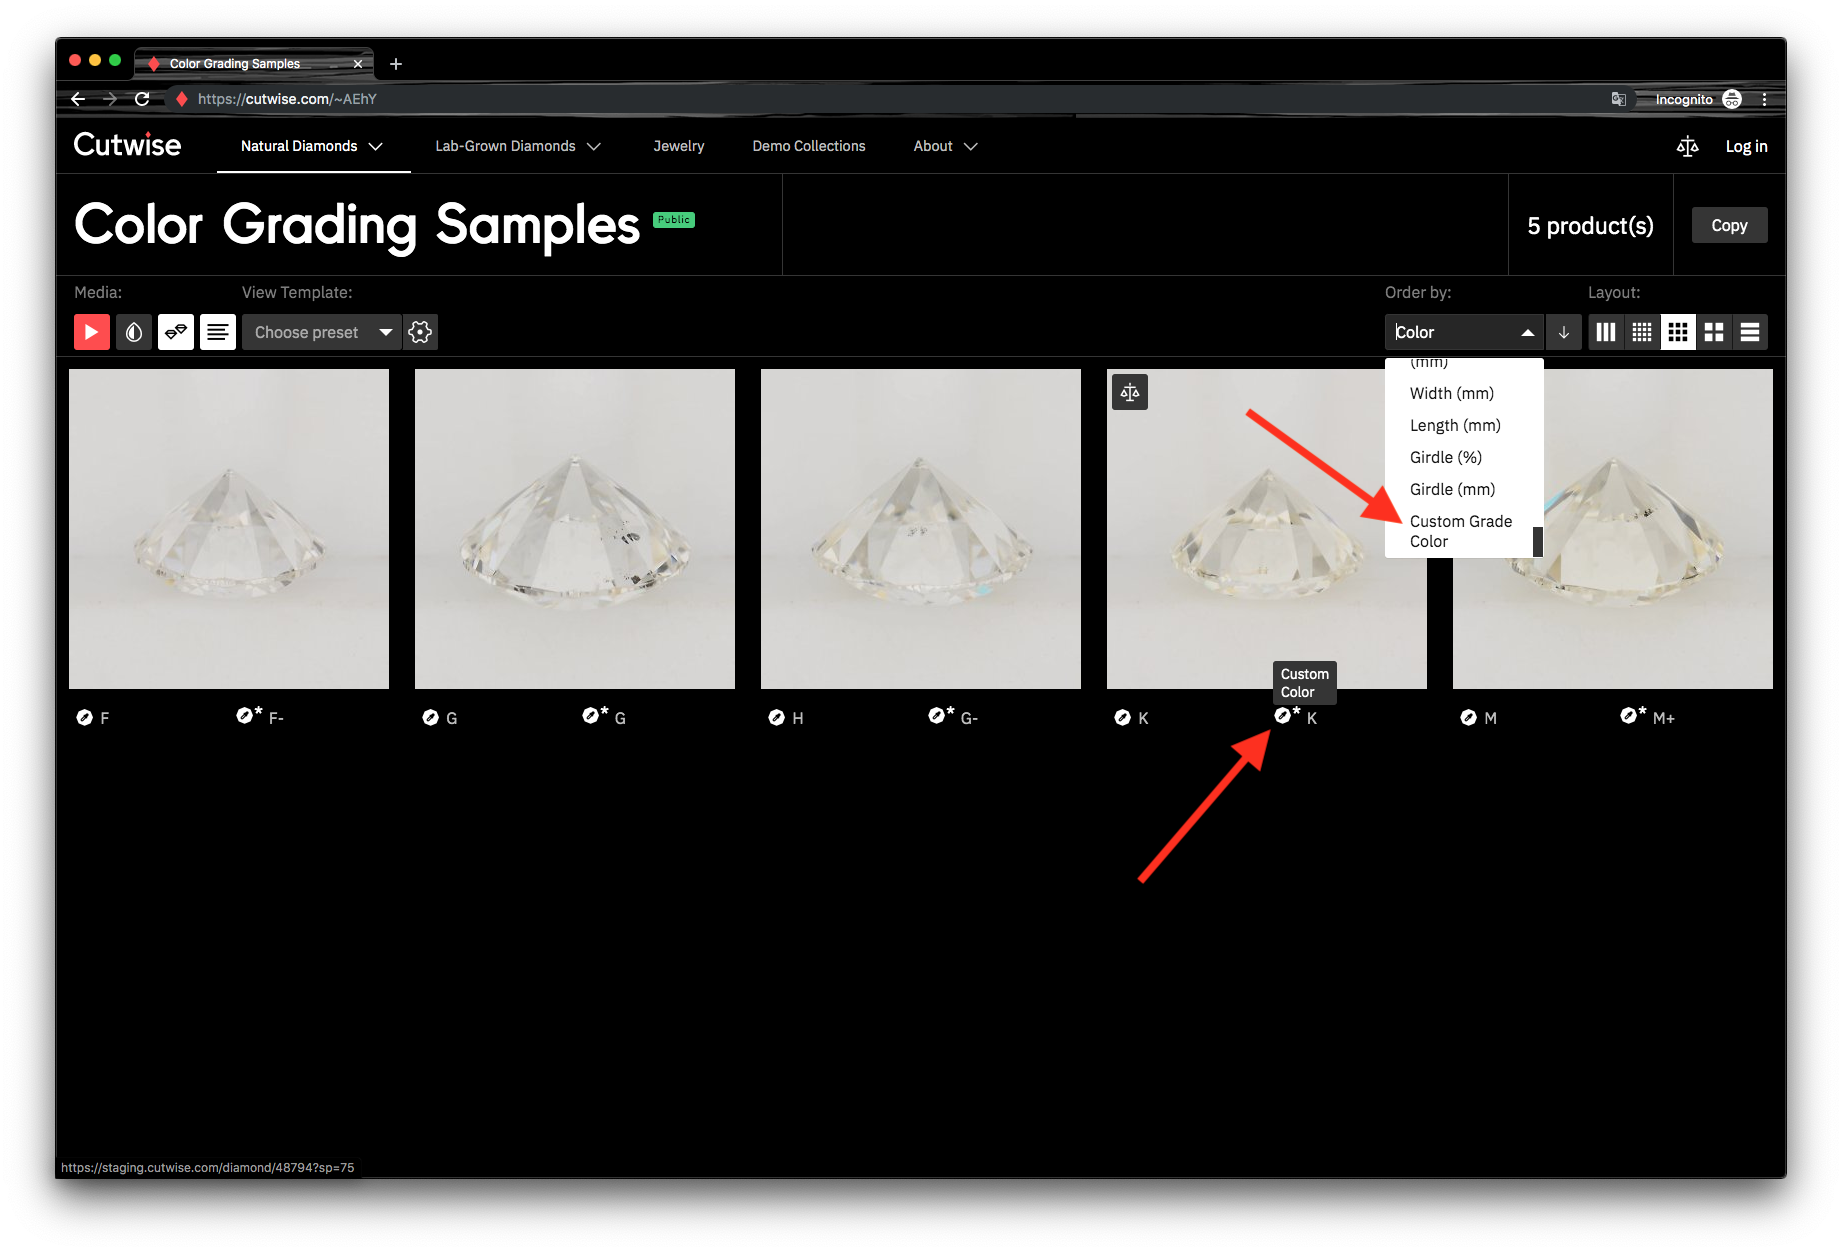Click the browser back arrow
The width and height of the screenshot is (1842, 1252).
pos(78,99)
